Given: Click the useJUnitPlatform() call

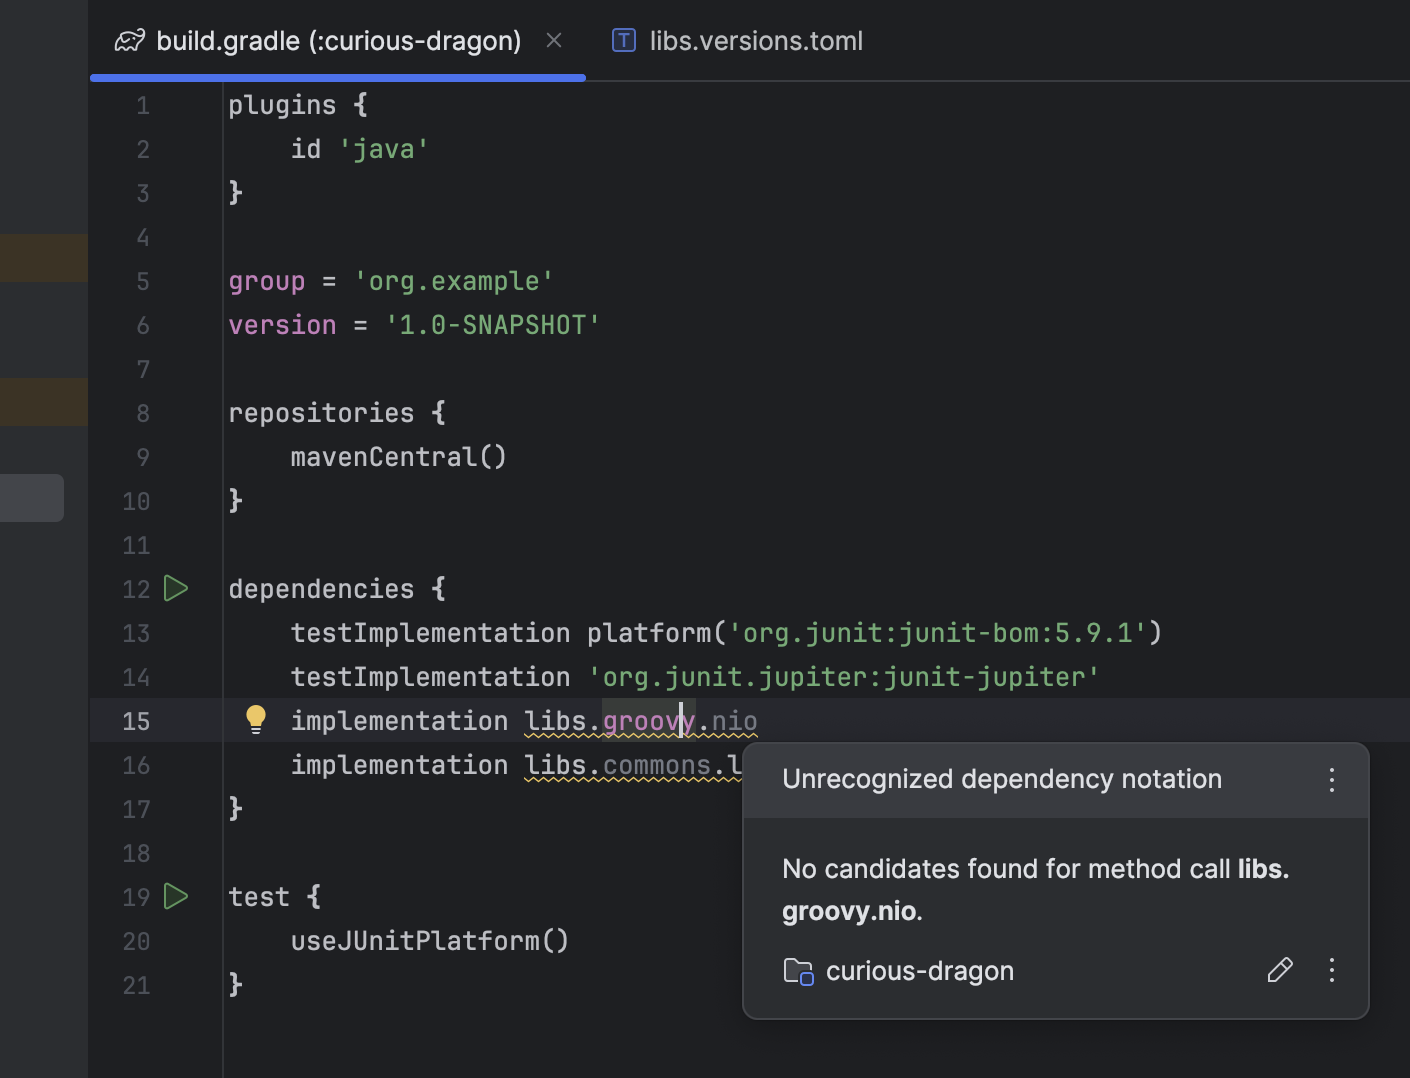Looking at the screenshot, I should point(429,941).
